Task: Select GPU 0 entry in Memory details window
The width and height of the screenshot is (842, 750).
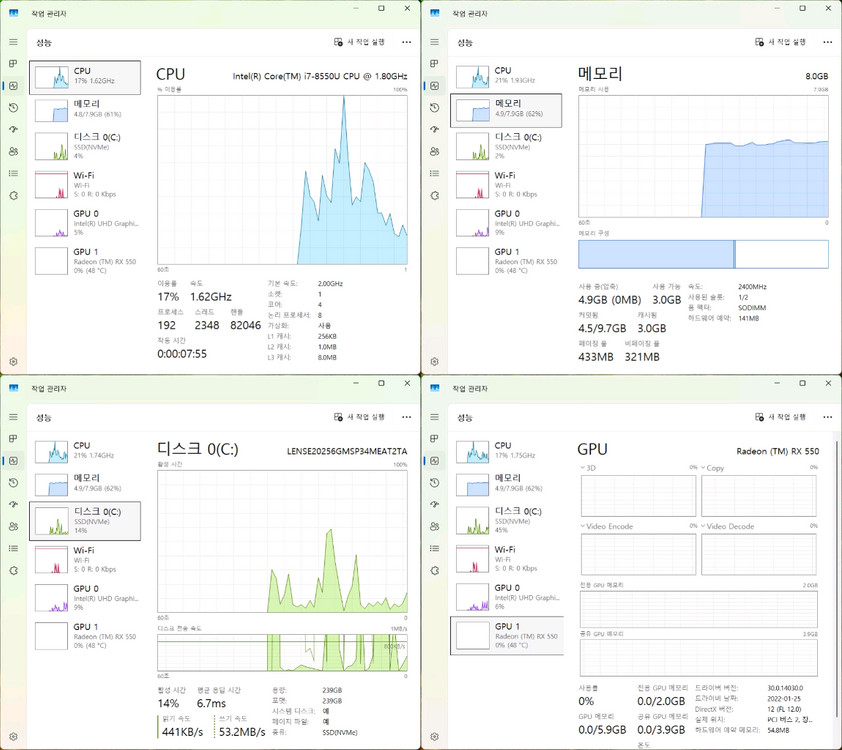Action: (506, 223)
